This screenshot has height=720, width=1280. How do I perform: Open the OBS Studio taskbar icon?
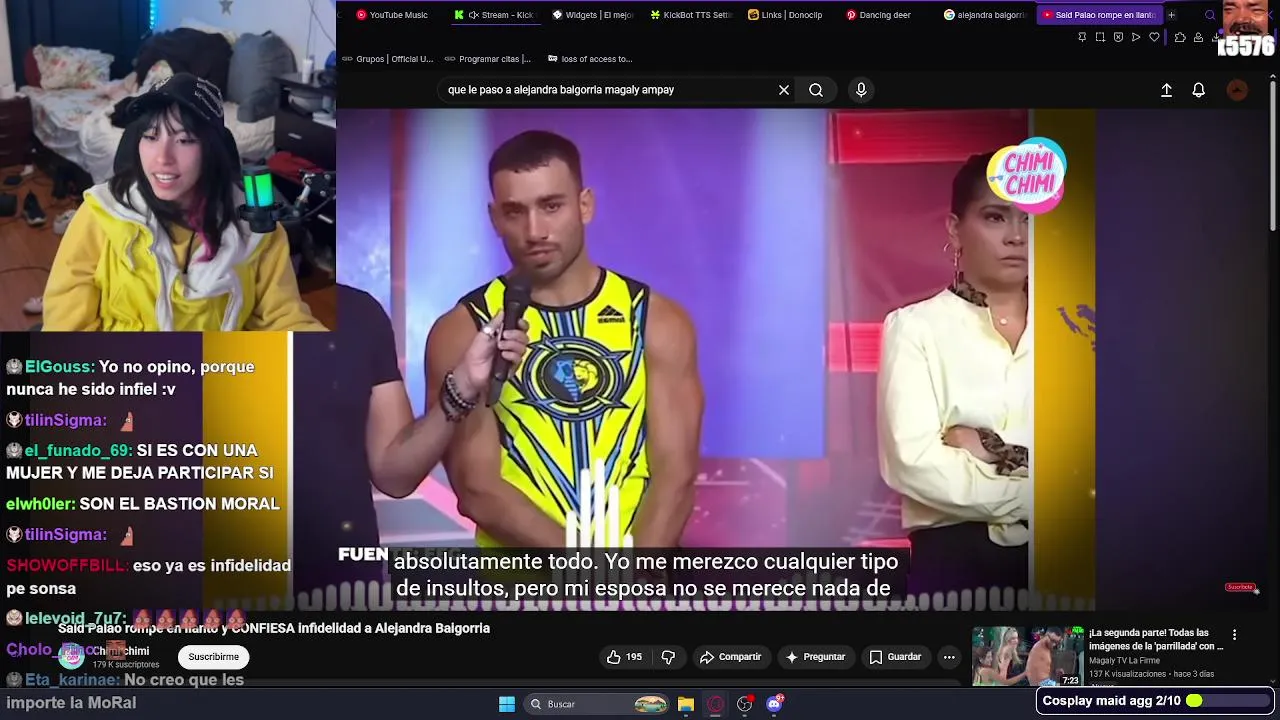point(744,704)
